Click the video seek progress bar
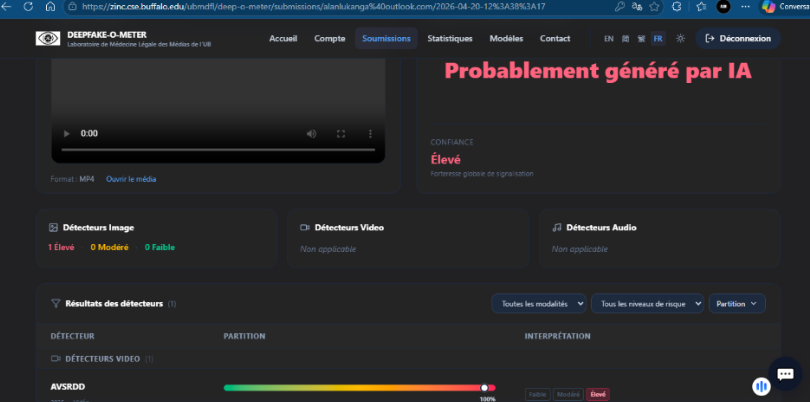810x402 pixels. pos(218,150)
